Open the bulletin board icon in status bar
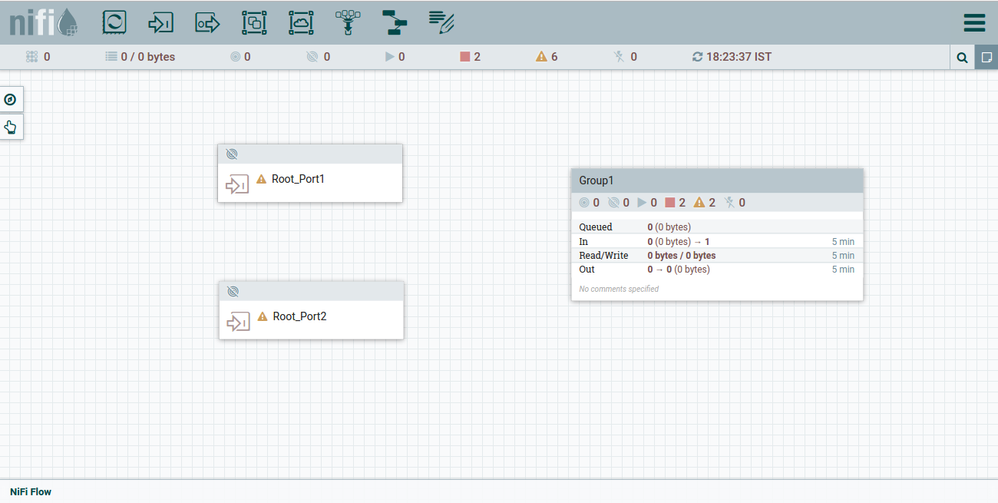 pos(986,58)
